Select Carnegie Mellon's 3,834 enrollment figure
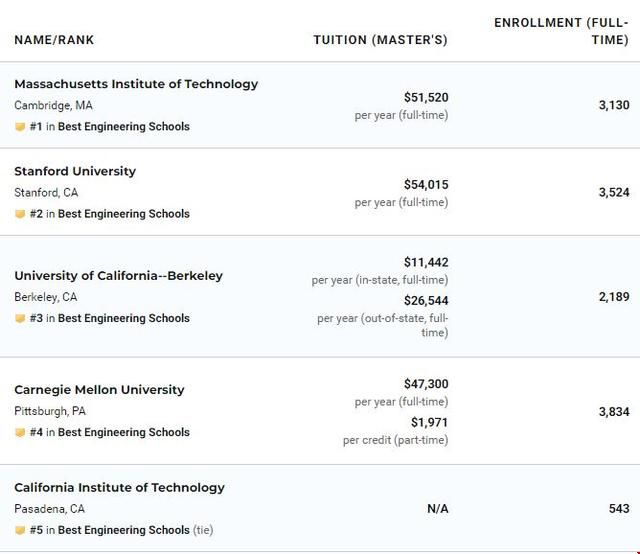The image size is (640, 554). [x=614, y=412]
